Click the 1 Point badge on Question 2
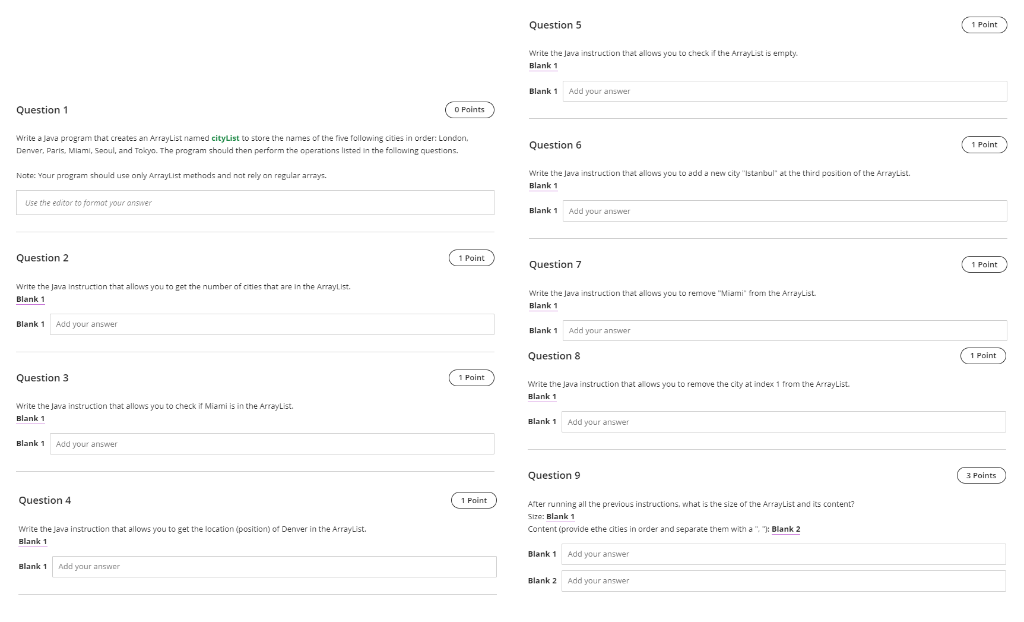Viewport: 1024px width, 622px height. coord(470,257)
